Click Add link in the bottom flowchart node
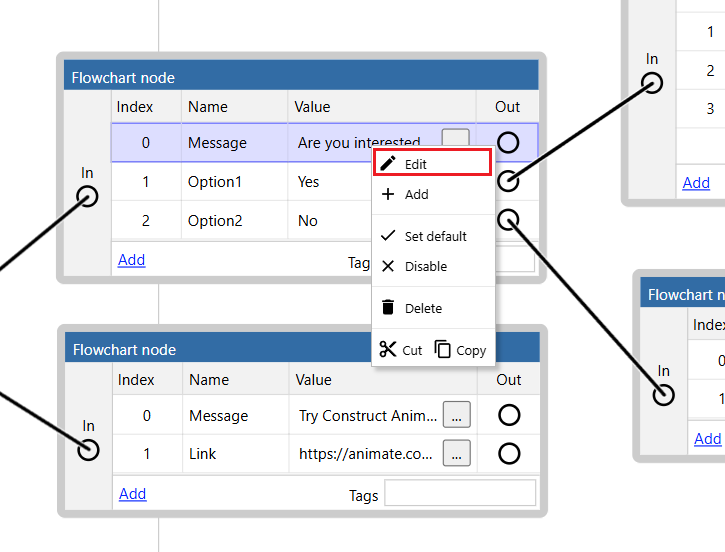This screenshot has height=552, width=725. tap(132, 494)
